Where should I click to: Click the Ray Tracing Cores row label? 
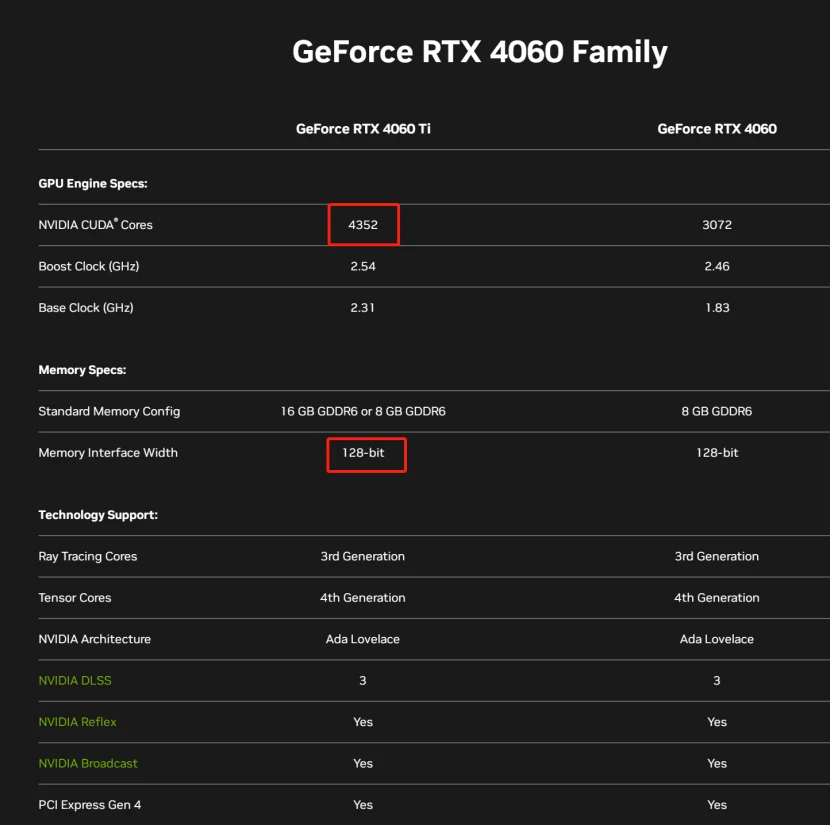tap(87, 556)
